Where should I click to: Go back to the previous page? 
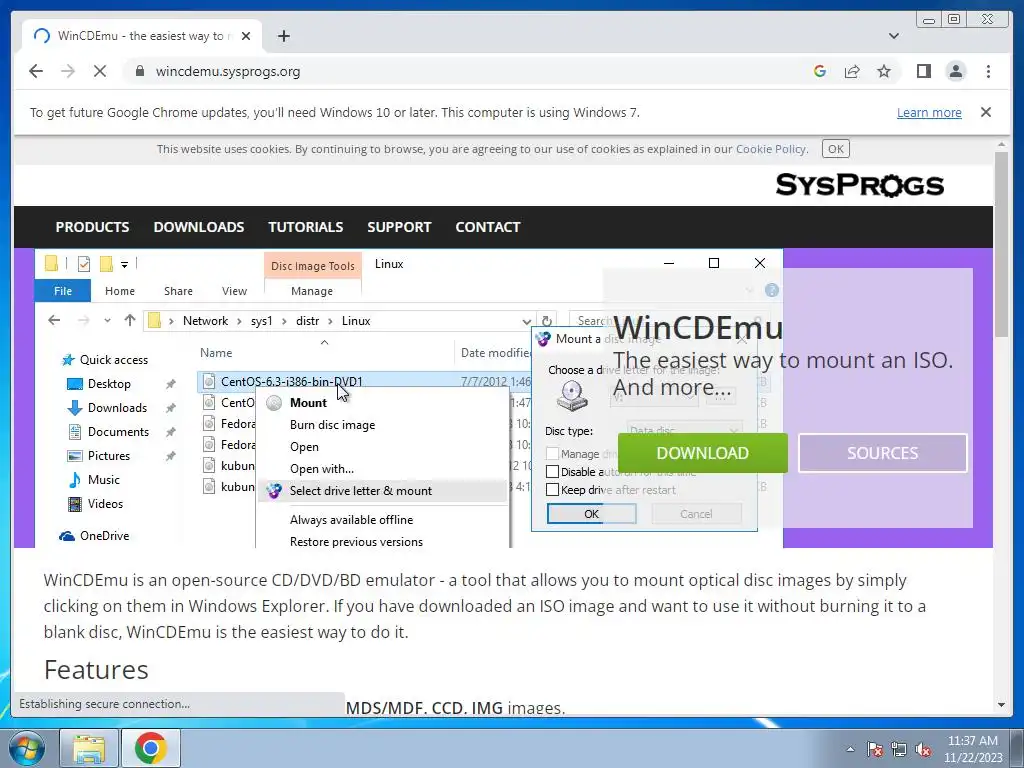coord(36,71)
